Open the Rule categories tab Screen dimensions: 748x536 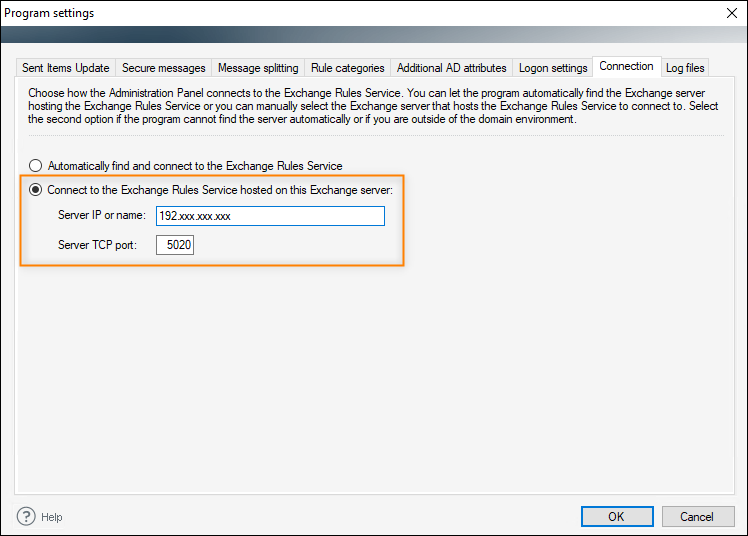[348, 68]
